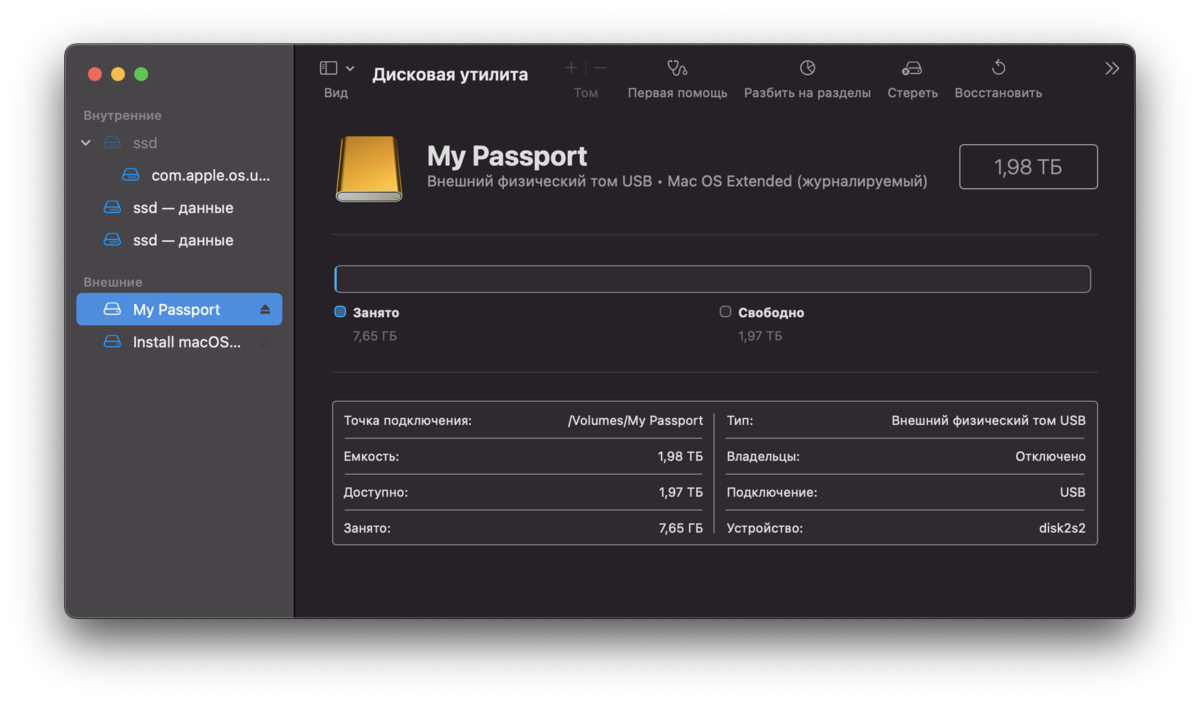Click the Свободно label in legend
The height and width of the screenshot is (704, 1200).
[x=771, y=313]
